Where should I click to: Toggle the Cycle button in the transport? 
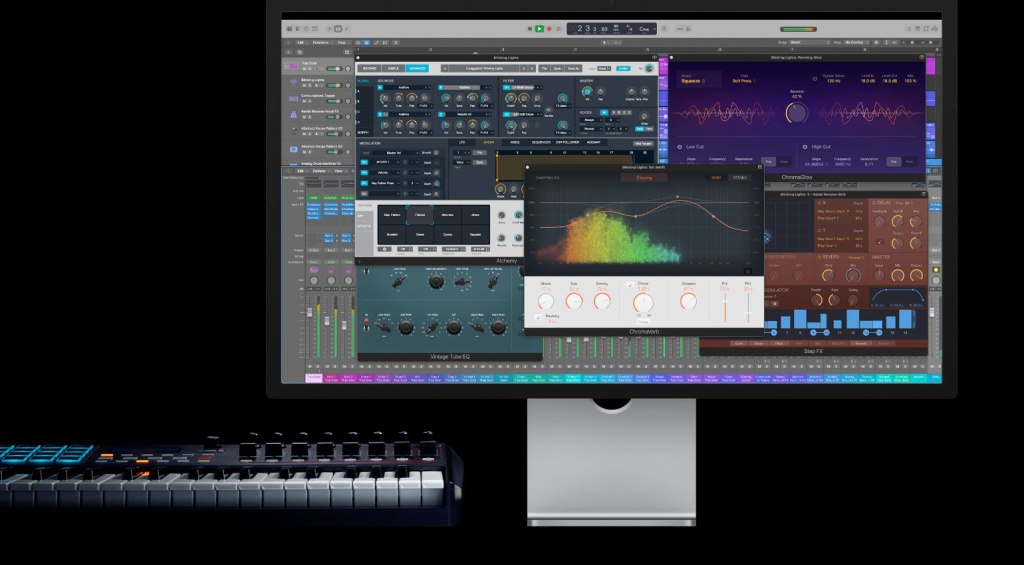pos(559,29)
